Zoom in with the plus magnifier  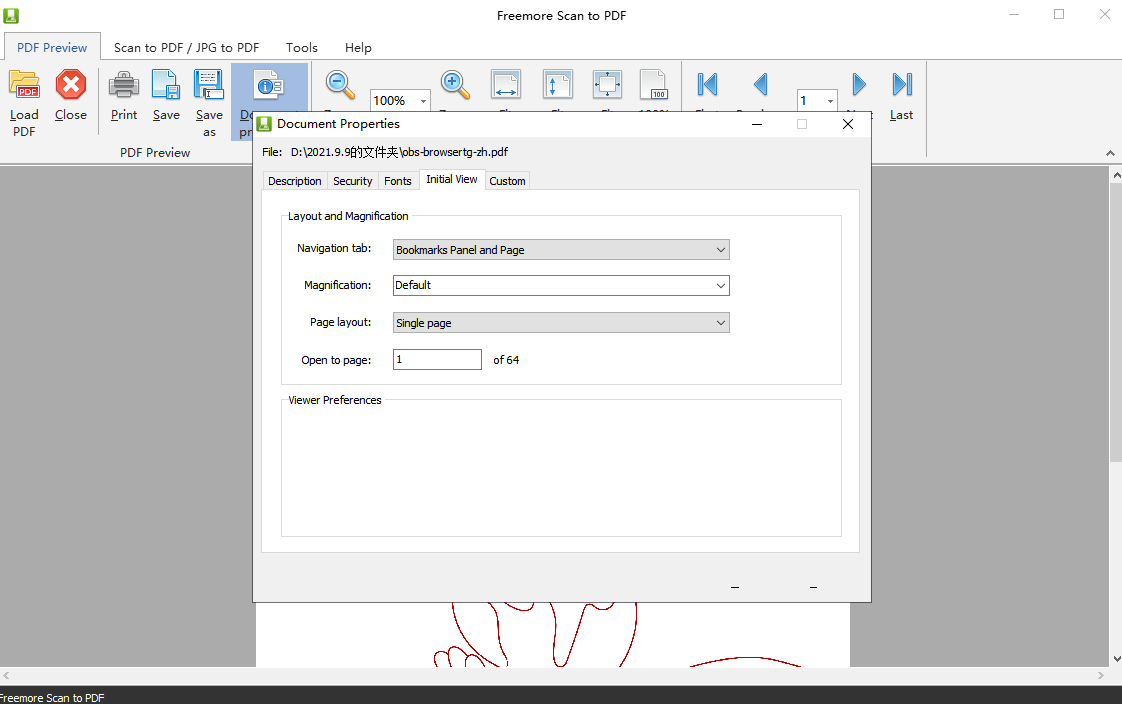[455, 84]
